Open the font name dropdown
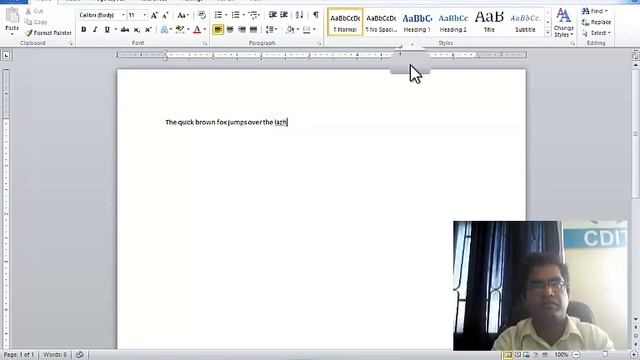The width and height of the screenshot is (640, 360). pyautogui.click(x=123, y=15)
